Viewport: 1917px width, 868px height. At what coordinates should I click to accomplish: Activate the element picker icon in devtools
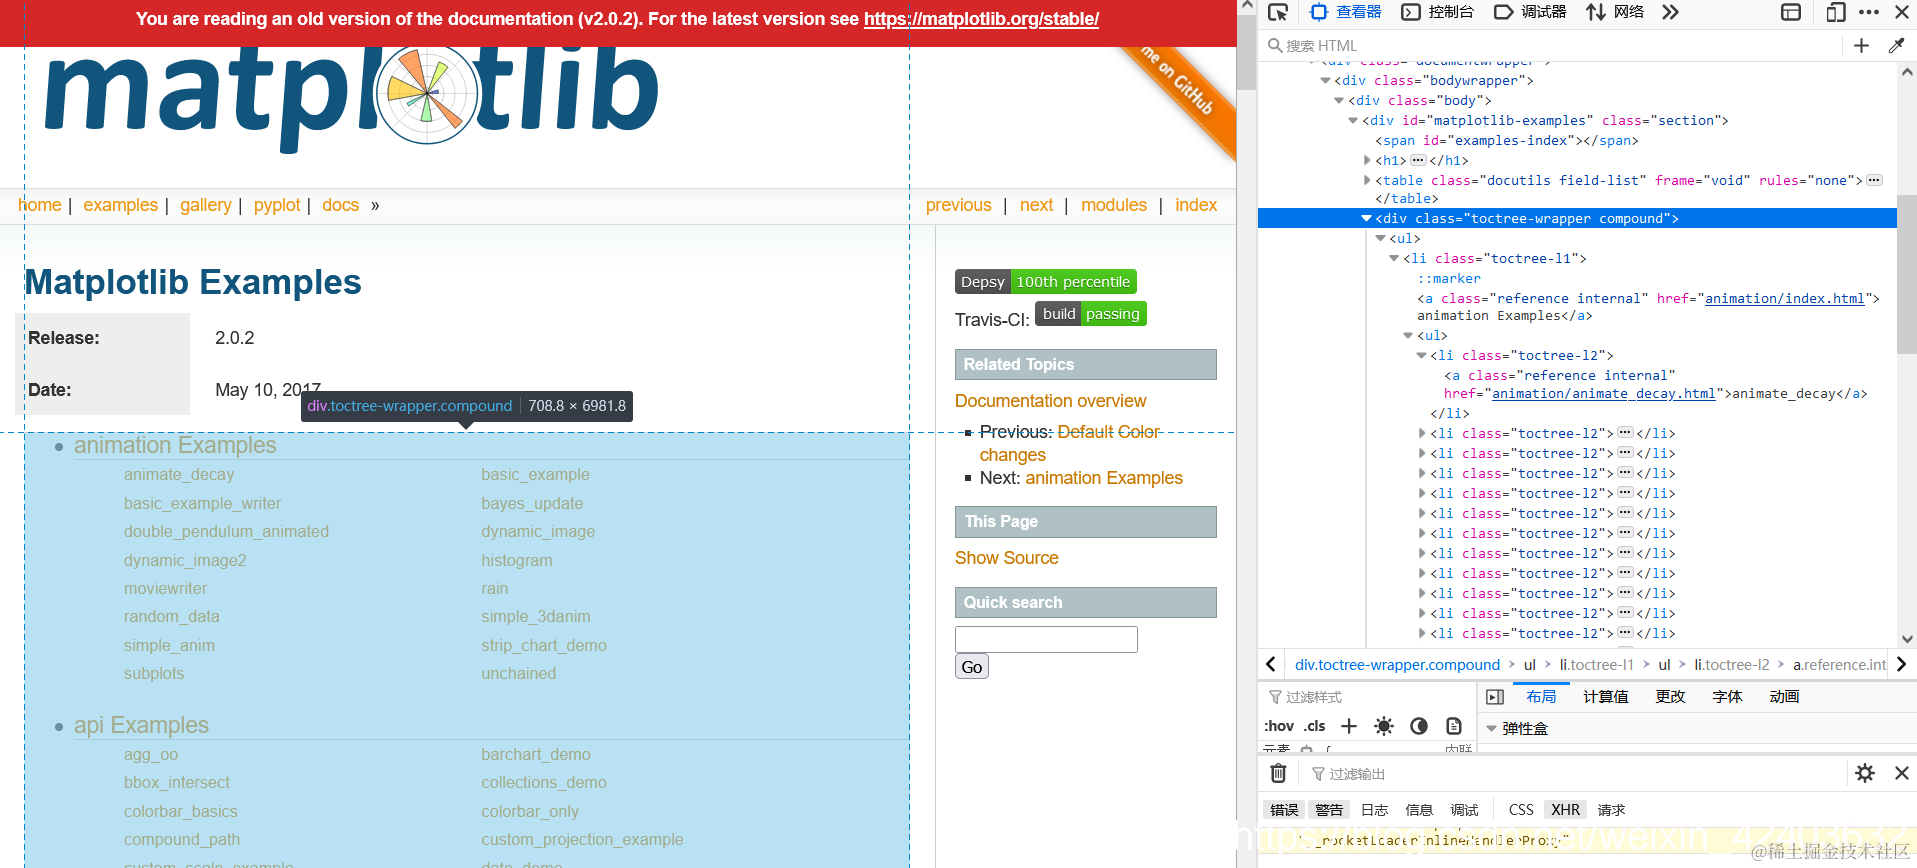[1278, 12]
